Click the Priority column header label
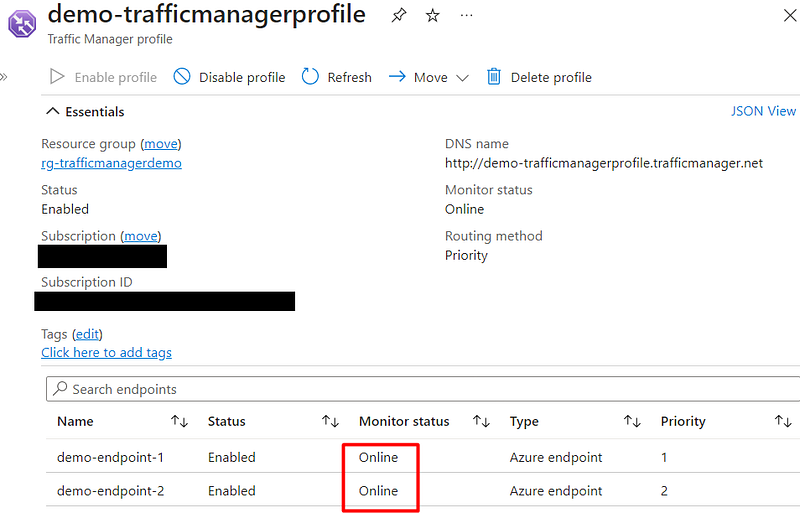Viewport: 800px width, 517px height. pos(683,422)
